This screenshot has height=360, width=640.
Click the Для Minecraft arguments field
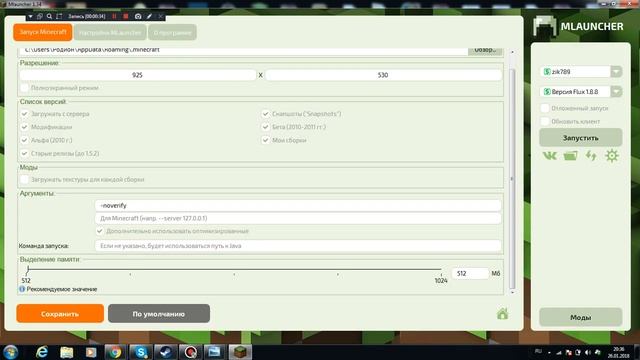click(298, 218)
